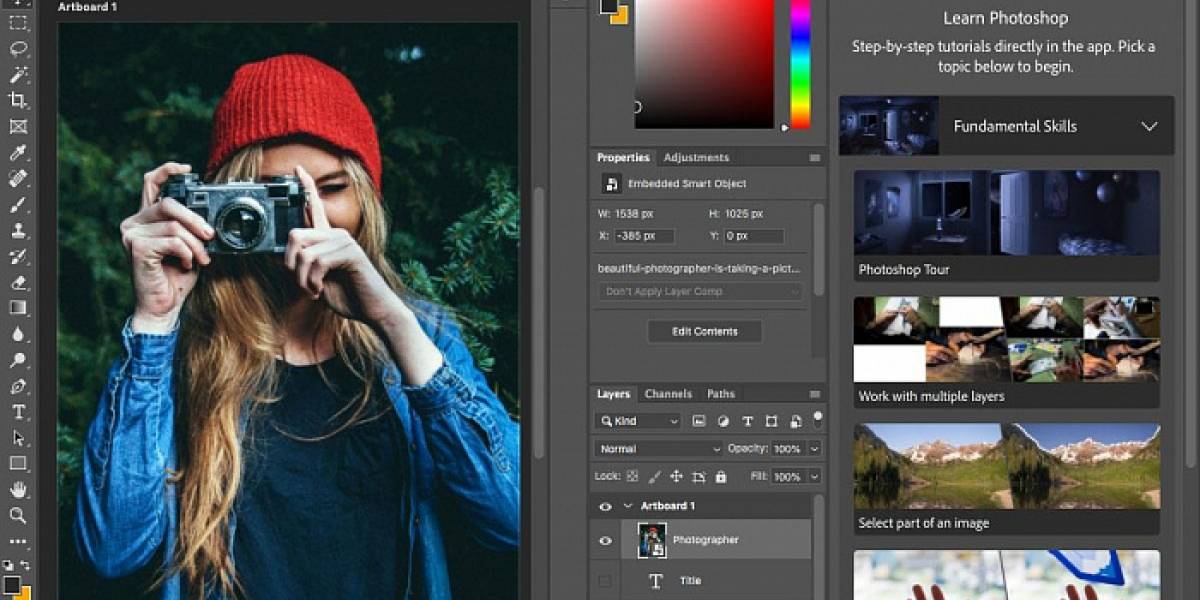The width and height of the screenshot is (1200, 600).
Task: Collapse the Artboard 1 layer group
Action: point(628,507)
